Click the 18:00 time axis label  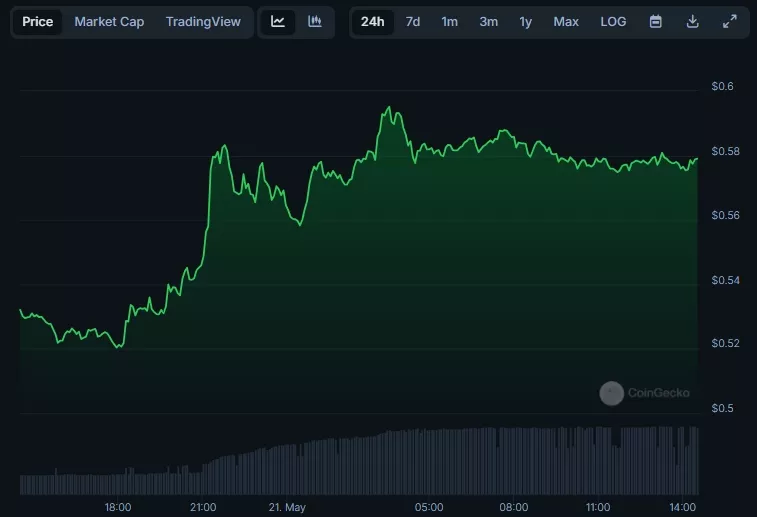(118, 507)
